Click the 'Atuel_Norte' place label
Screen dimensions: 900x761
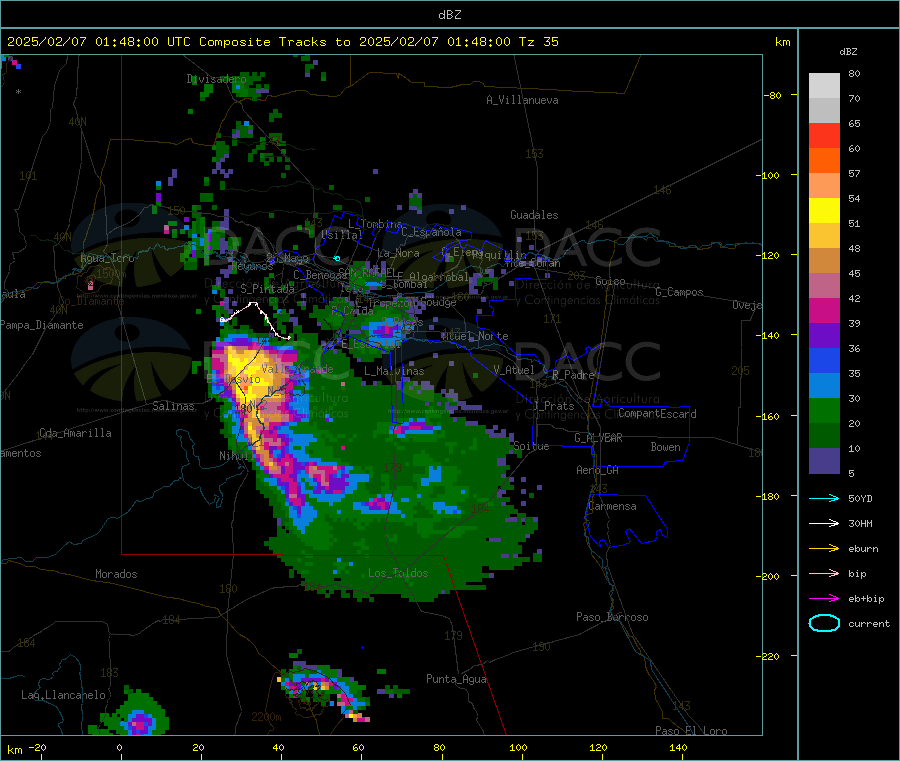(x=475, y=336)
